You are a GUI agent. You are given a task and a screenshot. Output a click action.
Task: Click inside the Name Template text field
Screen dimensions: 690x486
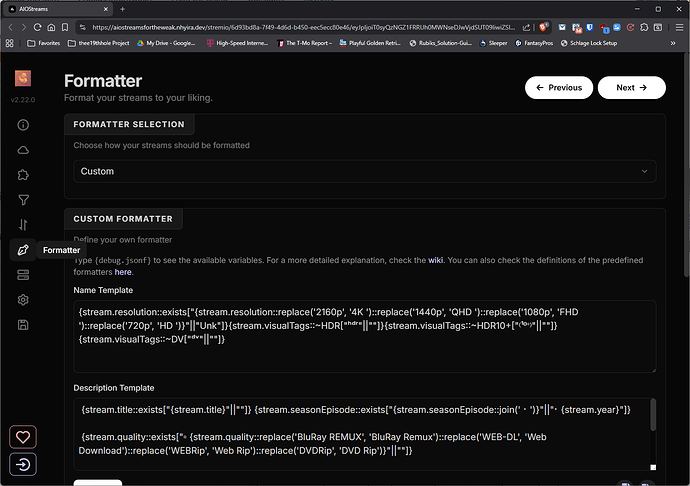[365, 327]
